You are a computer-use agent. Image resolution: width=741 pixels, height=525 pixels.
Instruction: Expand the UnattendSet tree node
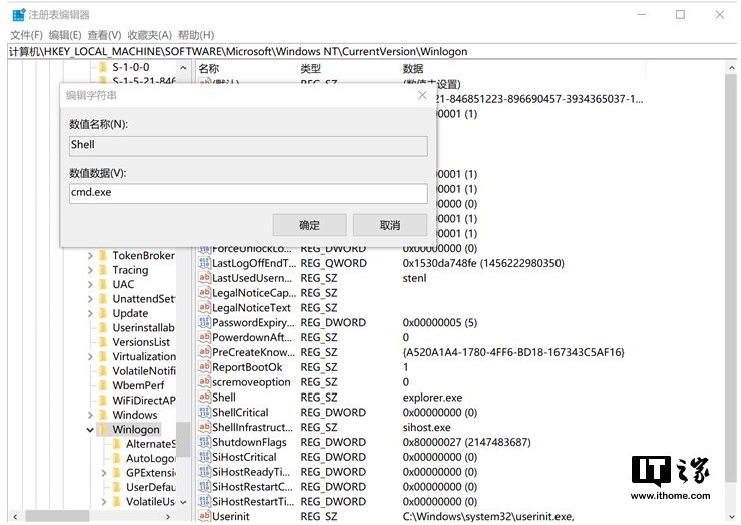pos(90,299)
